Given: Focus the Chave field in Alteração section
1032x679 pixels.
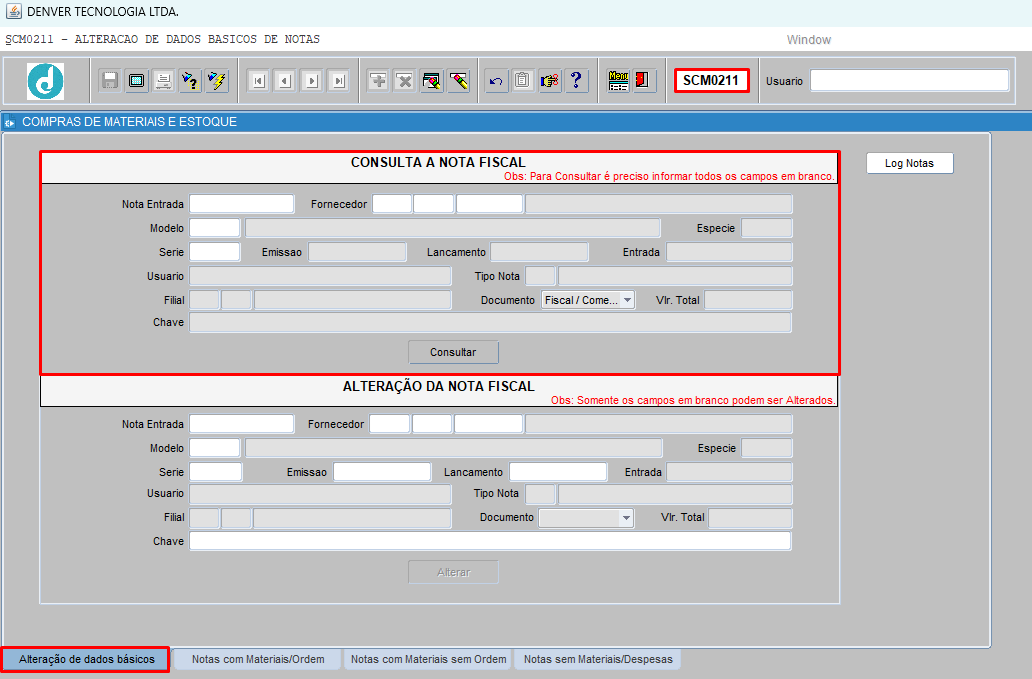Looking at the screenshot, I should [490, 541].
